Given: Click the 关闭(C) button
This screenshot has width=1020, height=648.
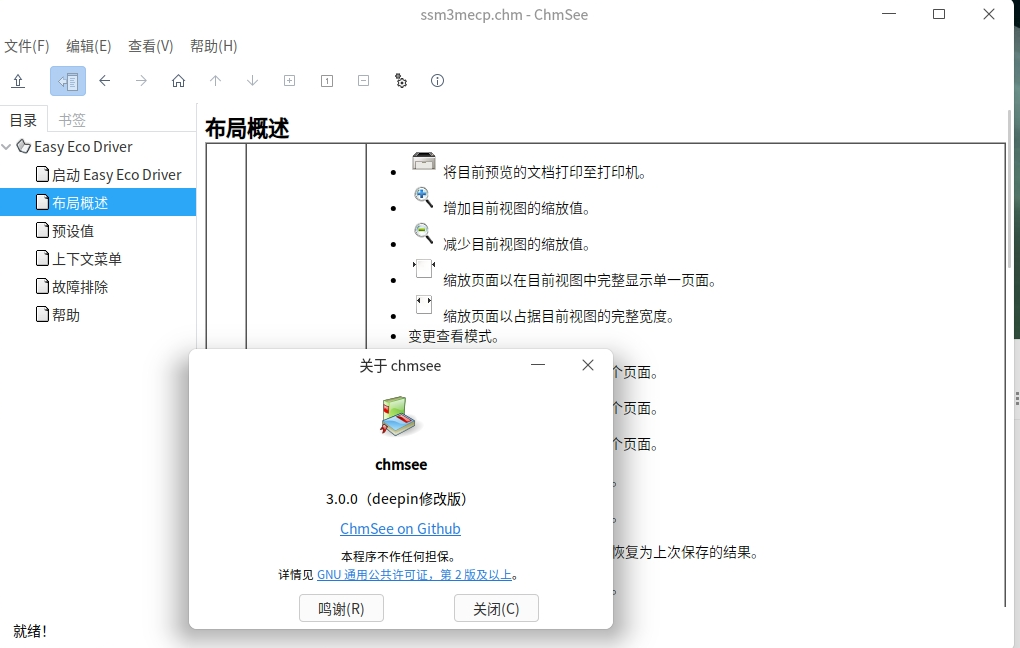Looking at the screenshot, I should [496, 608].
